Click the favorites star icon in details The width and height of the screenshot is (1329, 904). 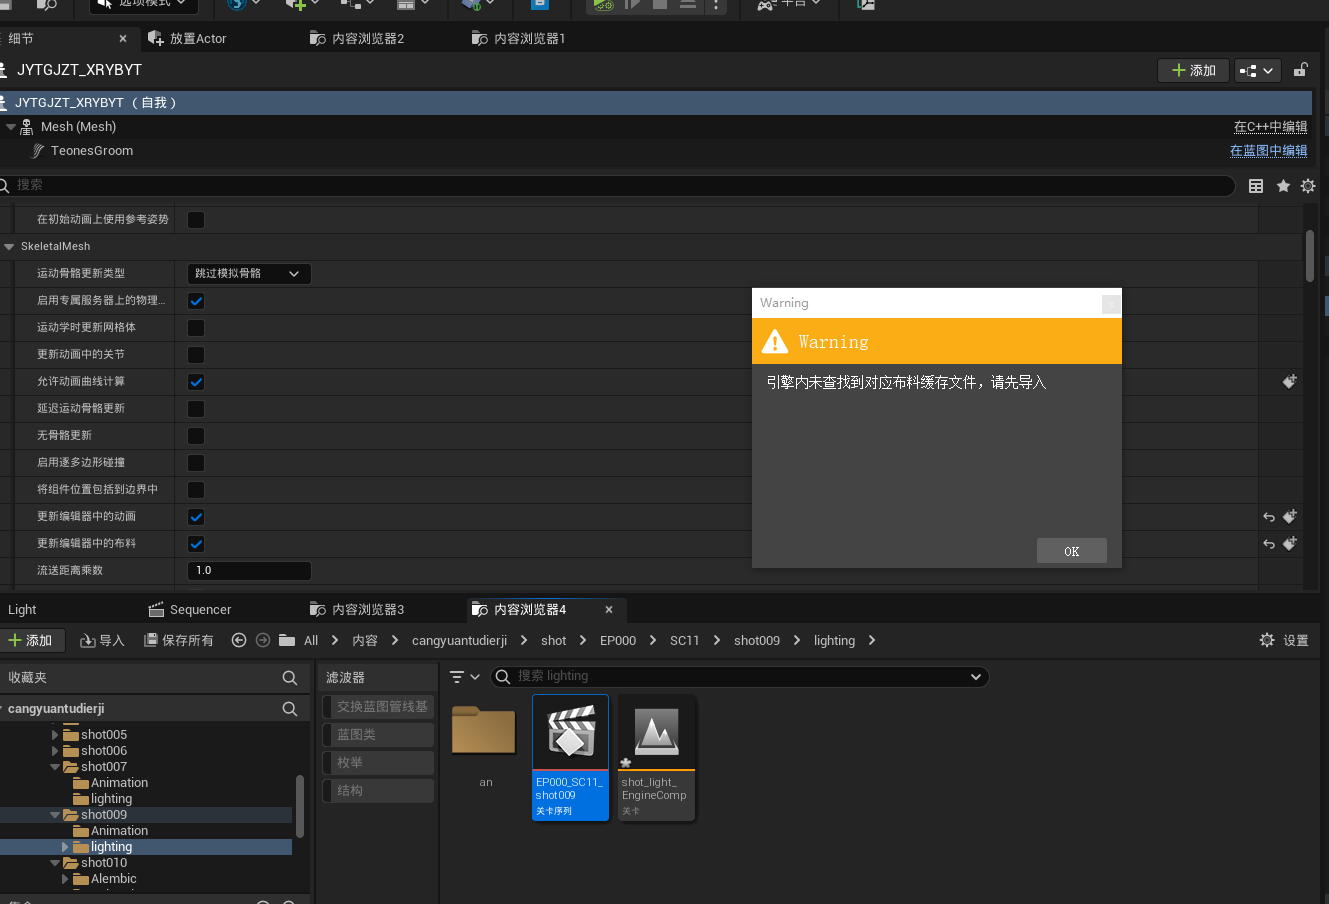click(1283, 186)
